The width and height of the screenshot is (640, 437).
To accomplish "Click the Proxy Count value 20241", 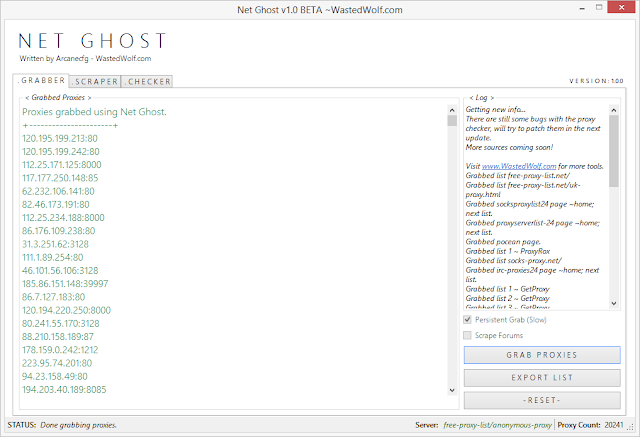I will [x=614, y=425].
